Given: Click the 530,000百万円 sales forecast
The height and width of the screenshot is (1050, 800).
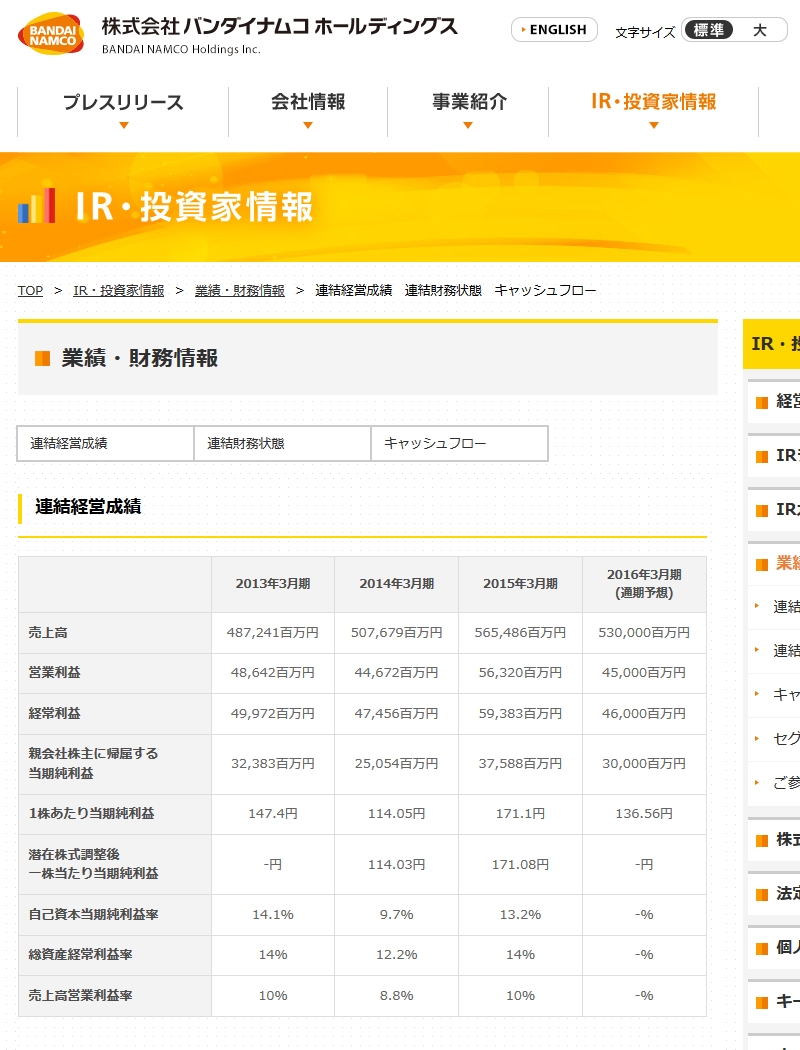Looking at the screenshot, I should click(644, 633).
